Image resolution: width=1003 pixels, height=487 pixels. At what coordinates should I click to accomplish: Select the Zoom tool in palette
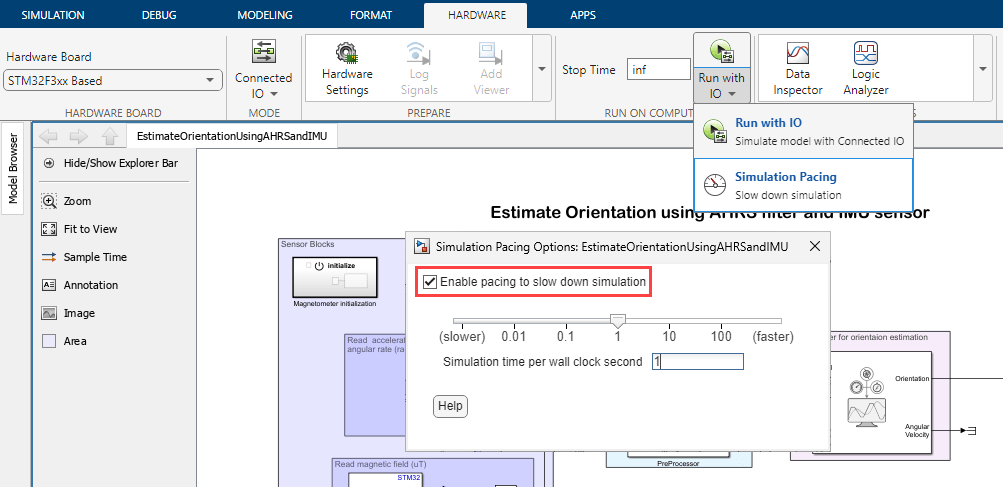tap(49, 201)
